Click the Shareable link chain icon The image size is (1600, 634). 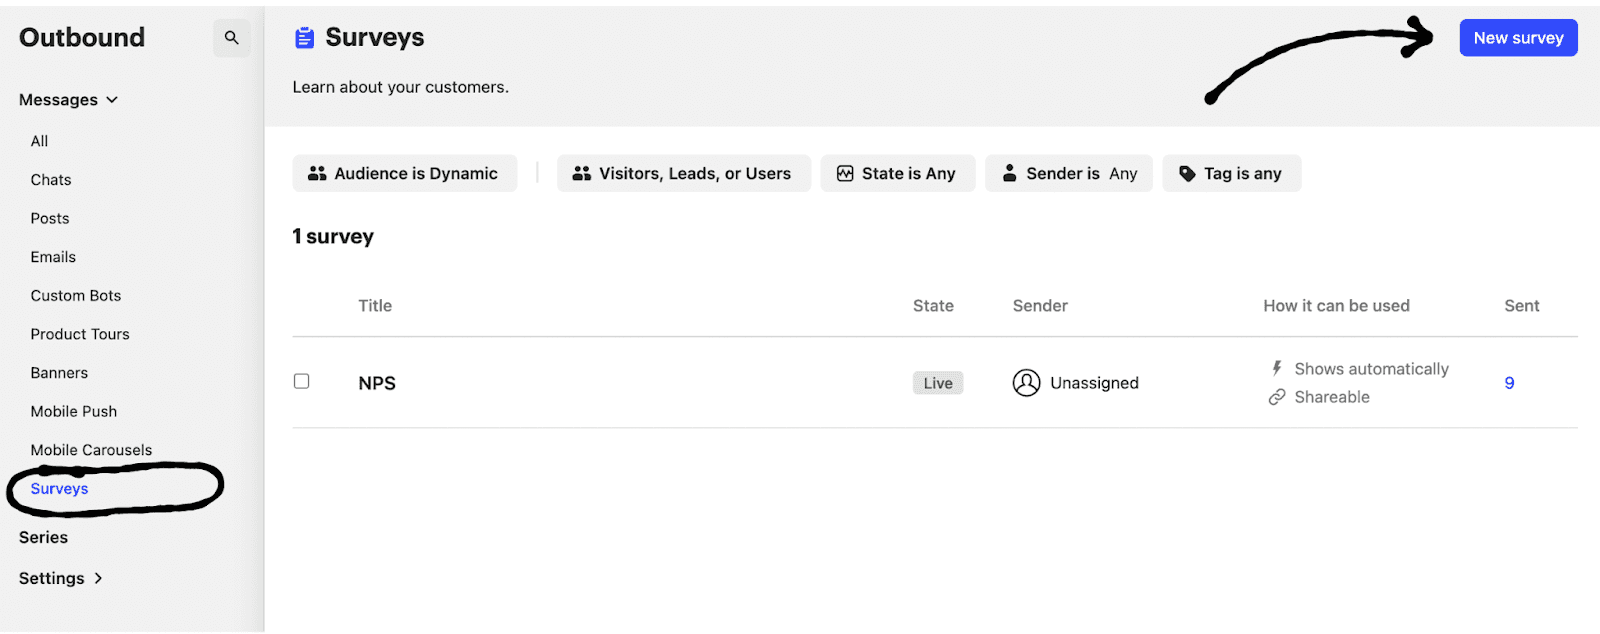pyautogui.click(x=1277, y=397)
